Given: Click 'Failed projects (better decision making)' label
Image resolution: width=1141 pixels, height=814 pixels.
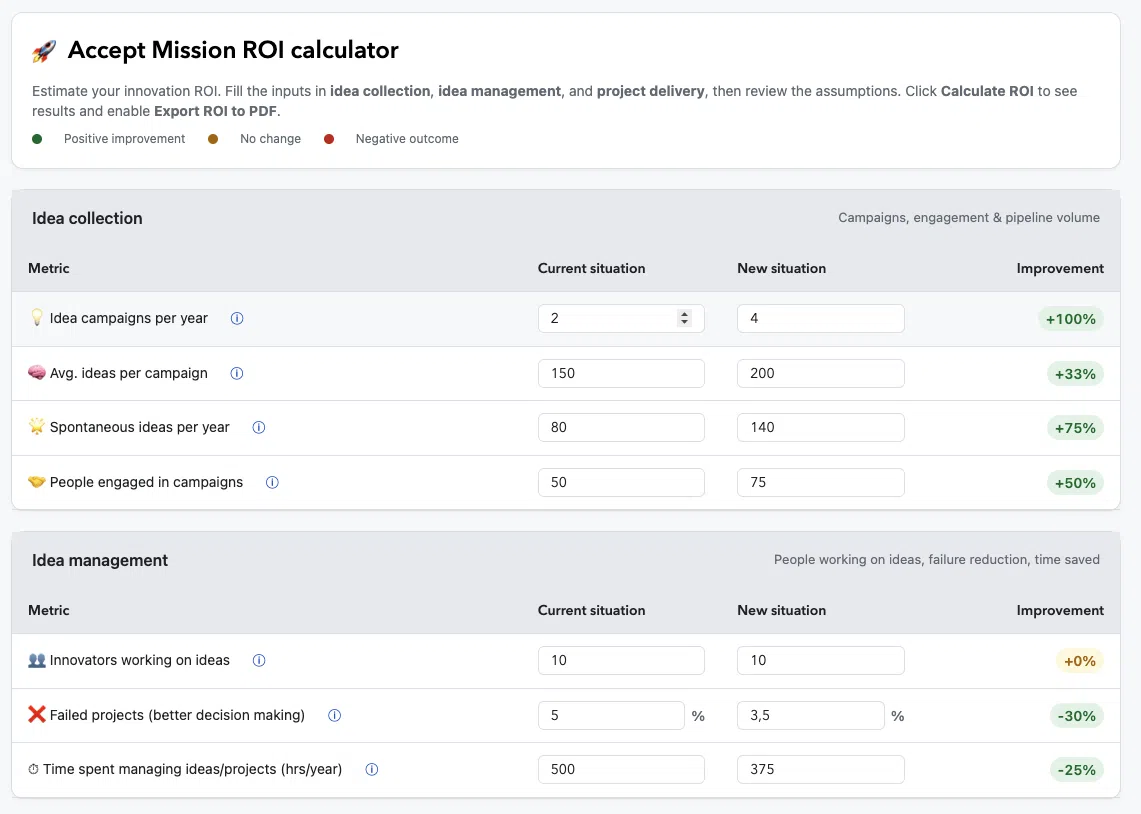Looking at the screenshot, I should [x=177, y=715].
